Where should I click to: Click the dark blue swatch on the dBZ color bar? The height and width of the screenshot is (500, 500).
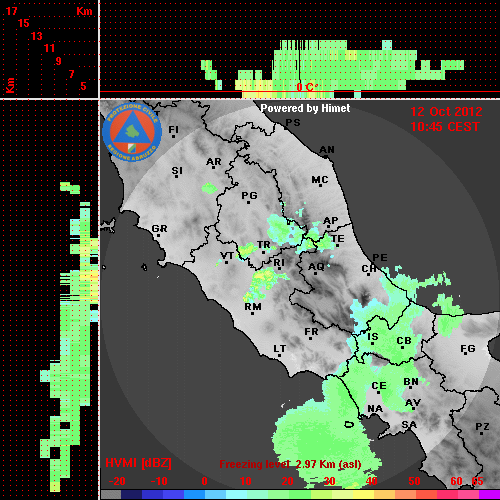coord(131,494)
